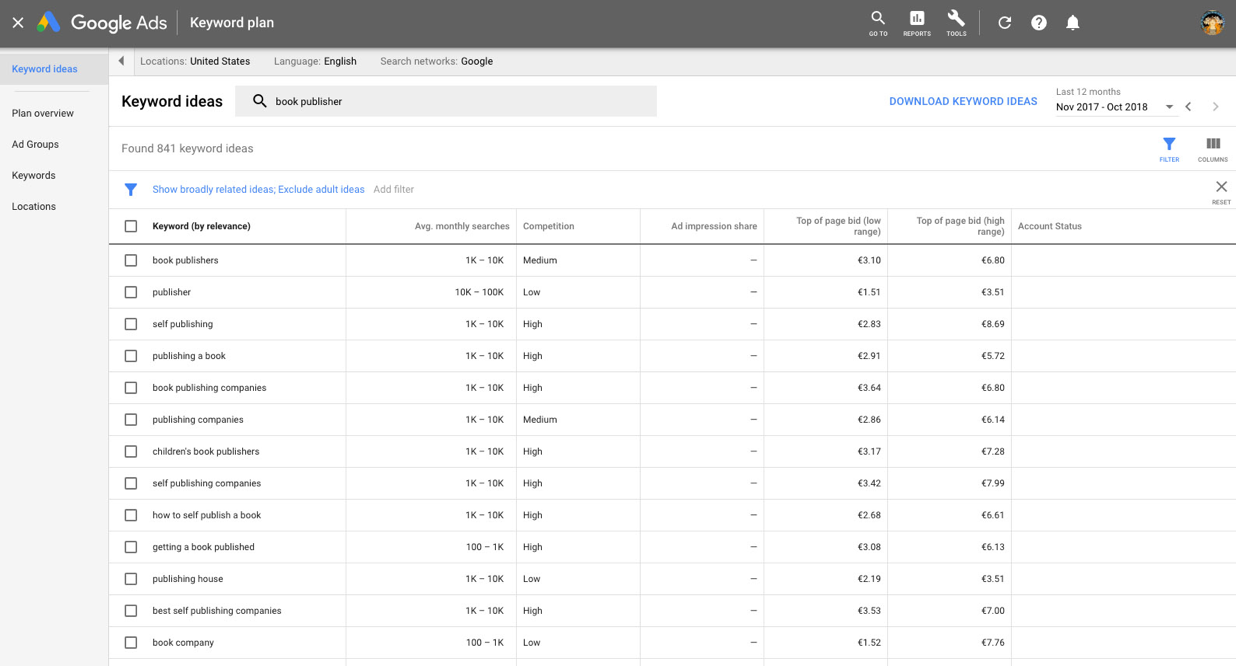The height and width of the screenshot is (666, 1236).
Task: Click the Add filter link
Action: tap(393, 189)
